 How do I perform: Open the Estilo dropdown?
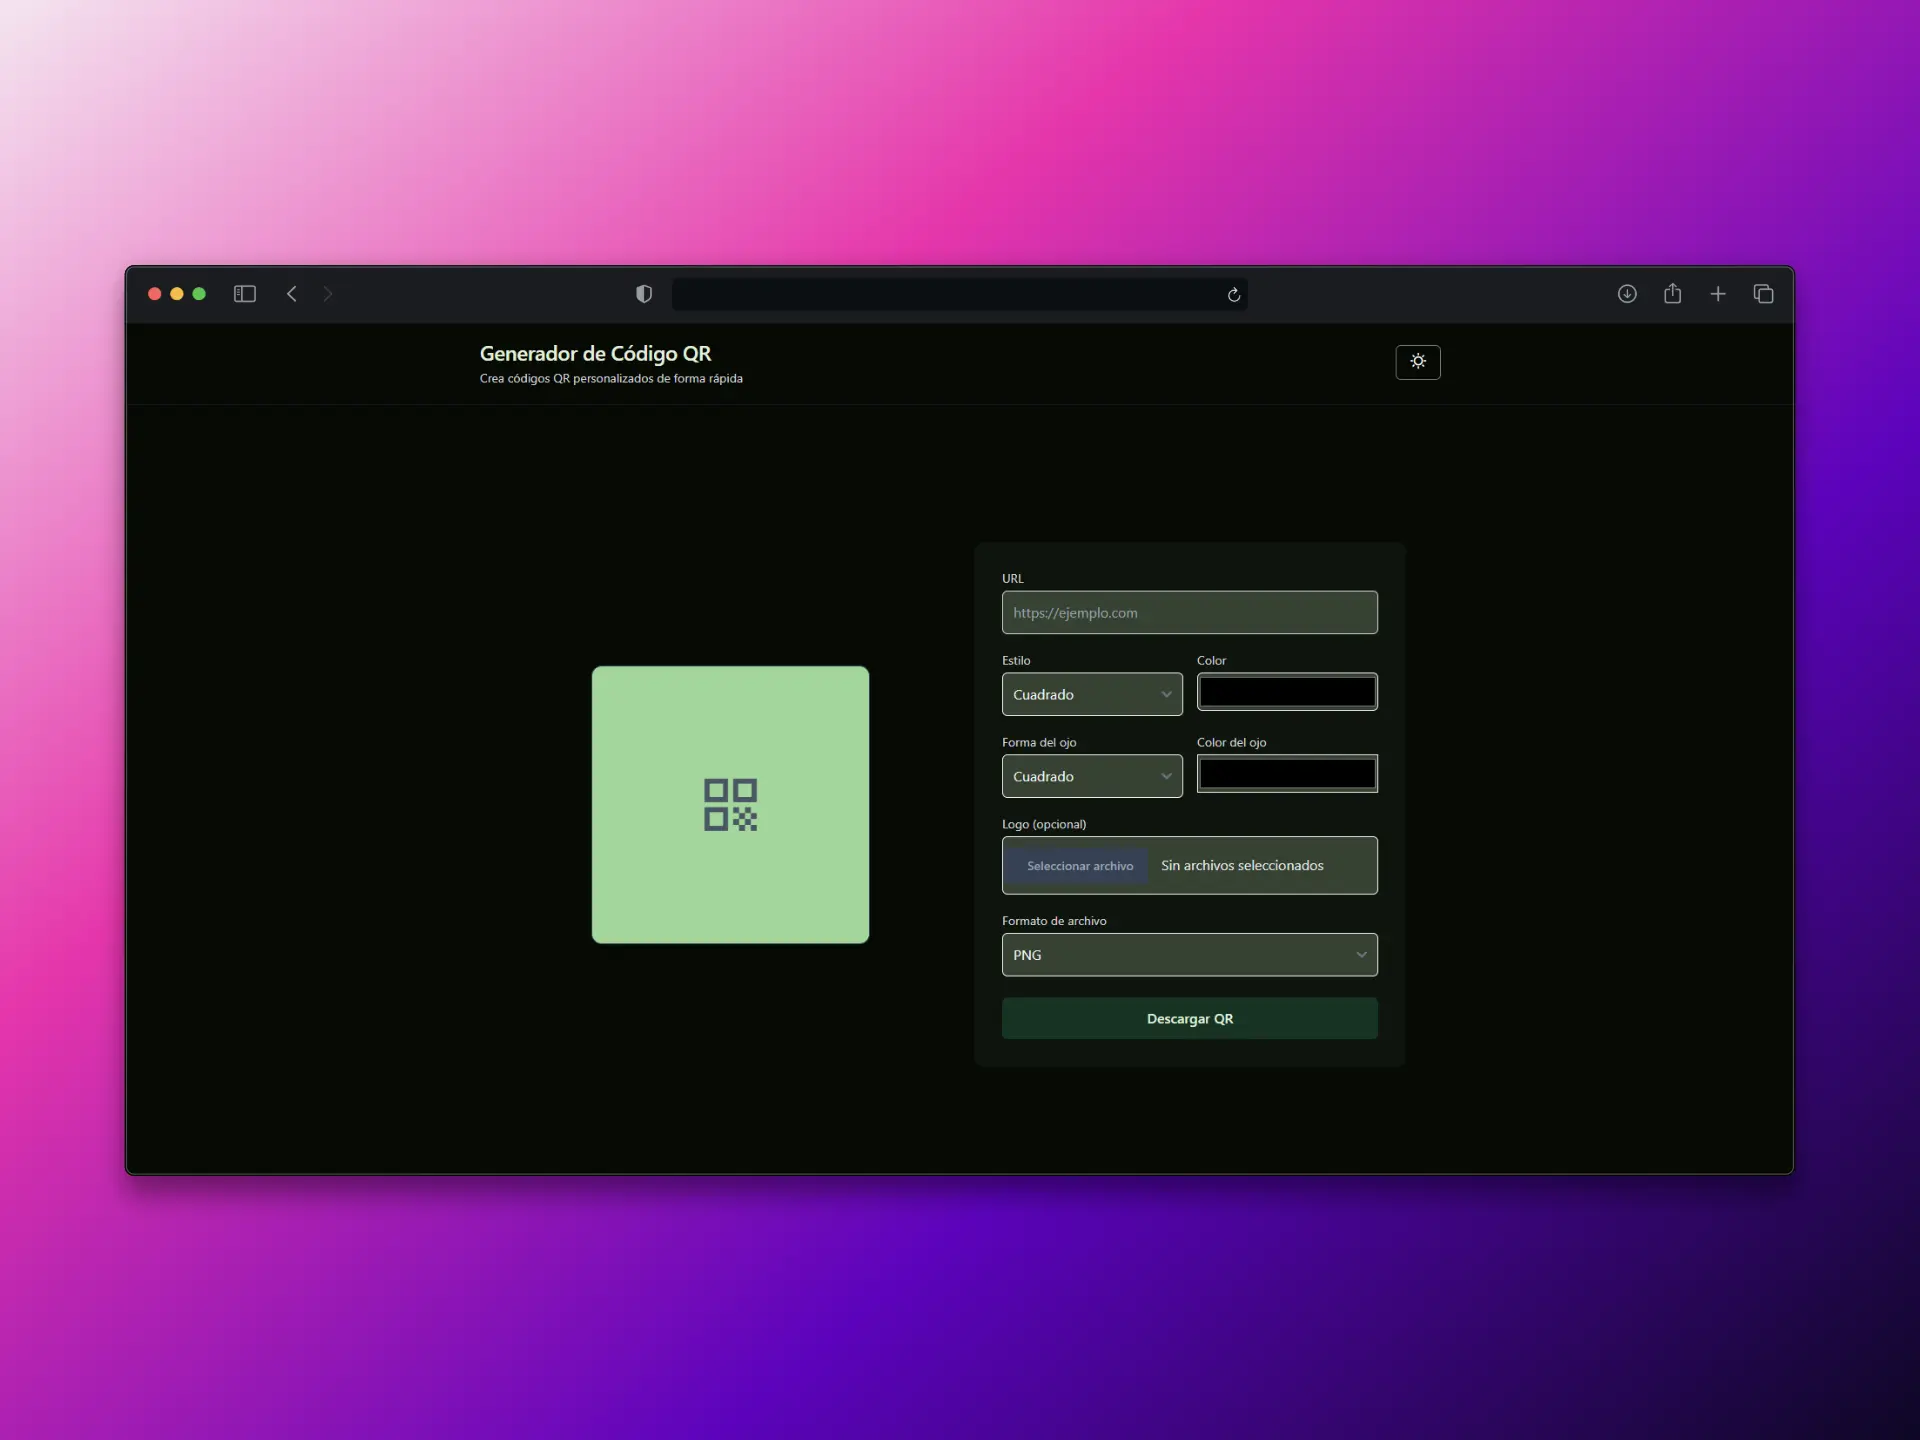click(x=1091, y=694)
